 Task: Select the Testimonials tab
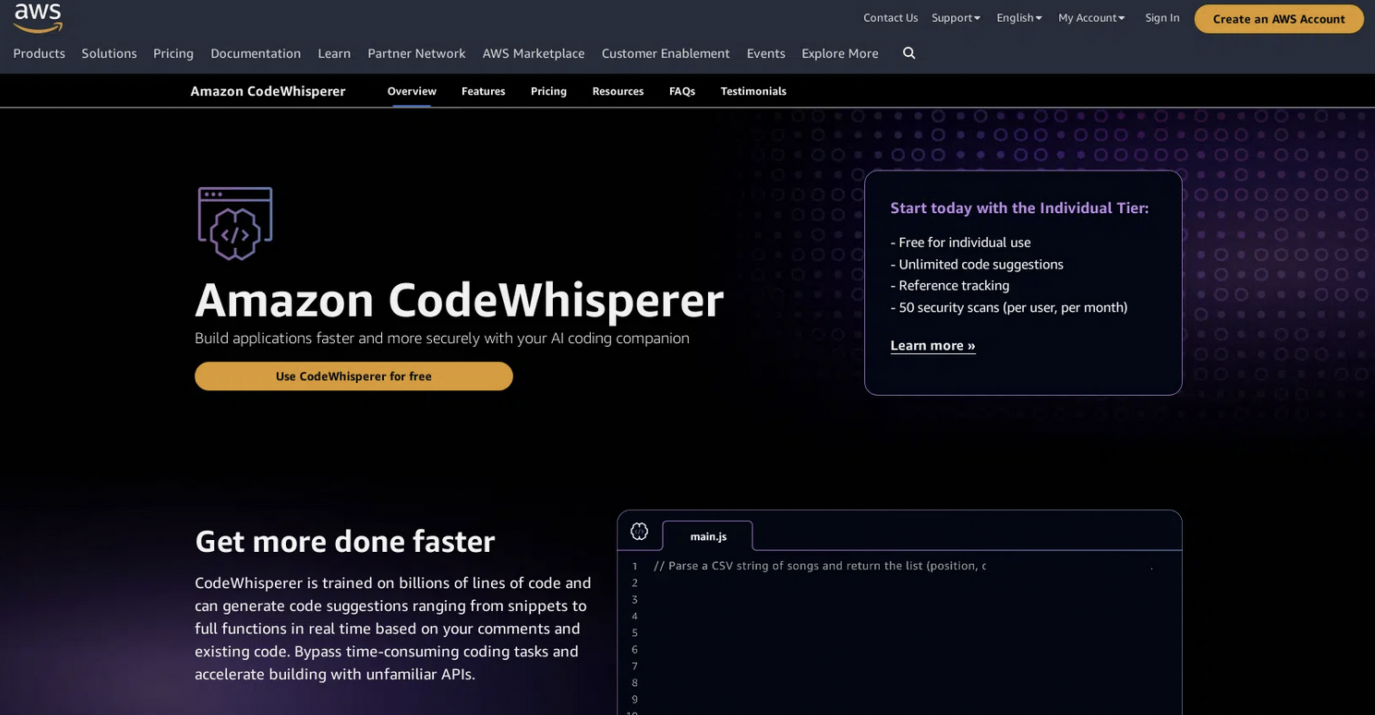(x=753, y=91)
